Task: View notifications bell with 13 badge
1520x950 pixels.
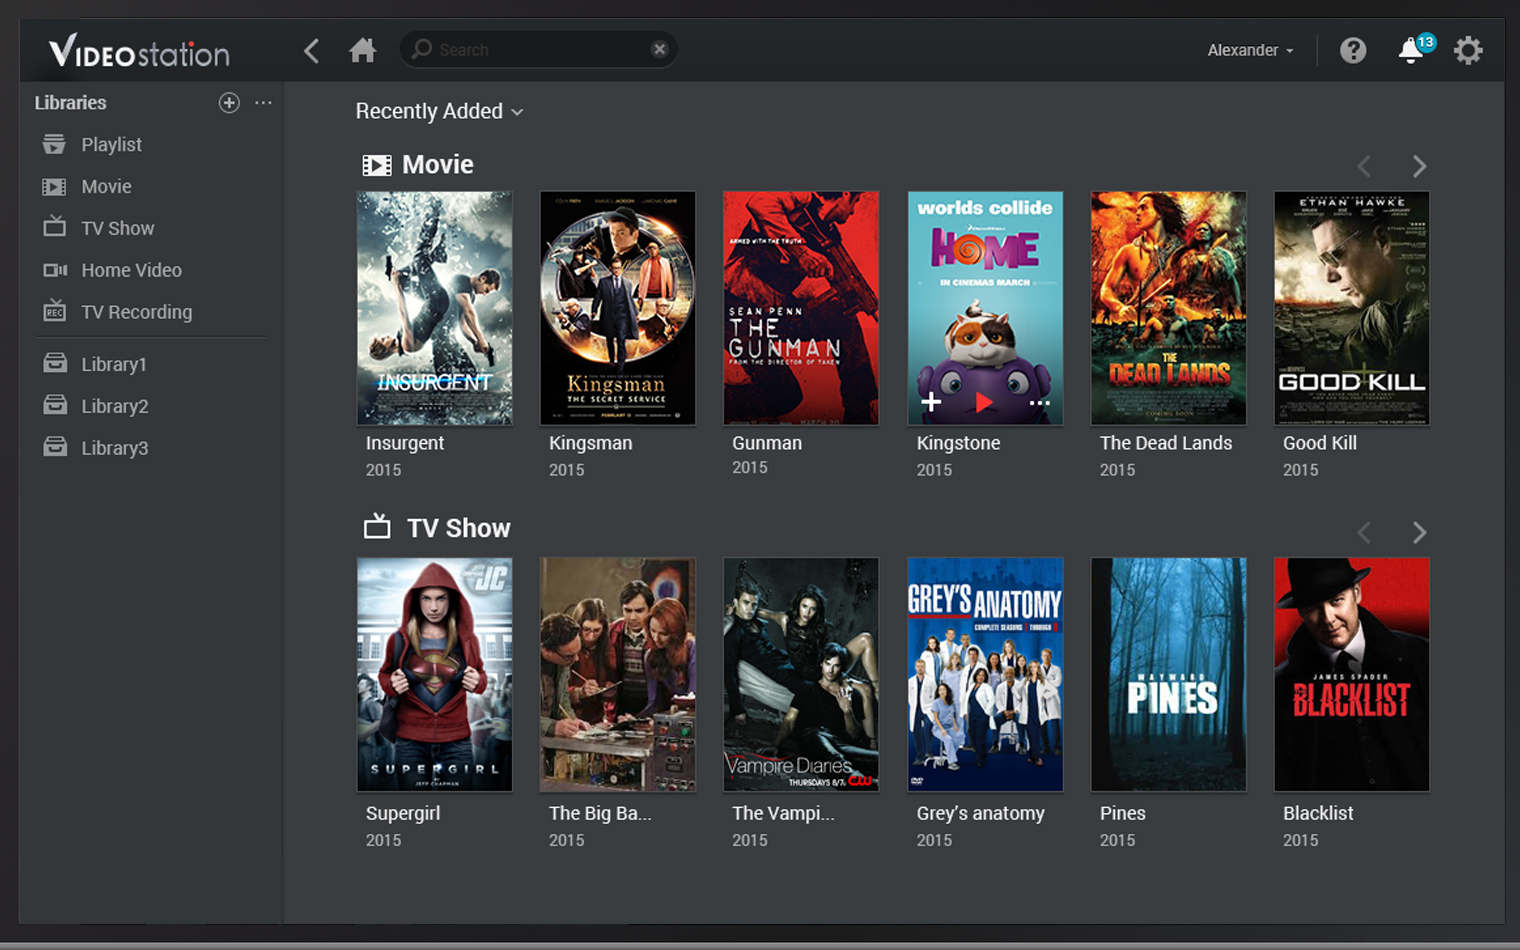Action: pos(1411,50)
